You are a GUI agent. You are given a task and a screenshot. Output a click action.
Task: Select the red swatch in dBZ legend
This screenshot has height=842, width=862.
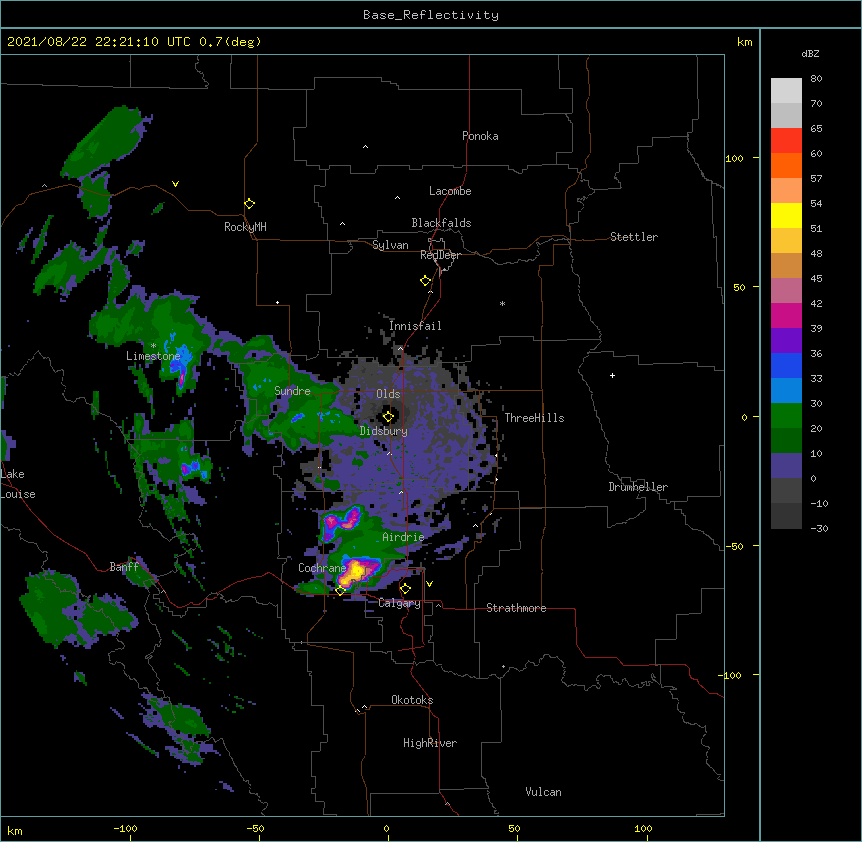pyautogui.click(x=786, y=140)
